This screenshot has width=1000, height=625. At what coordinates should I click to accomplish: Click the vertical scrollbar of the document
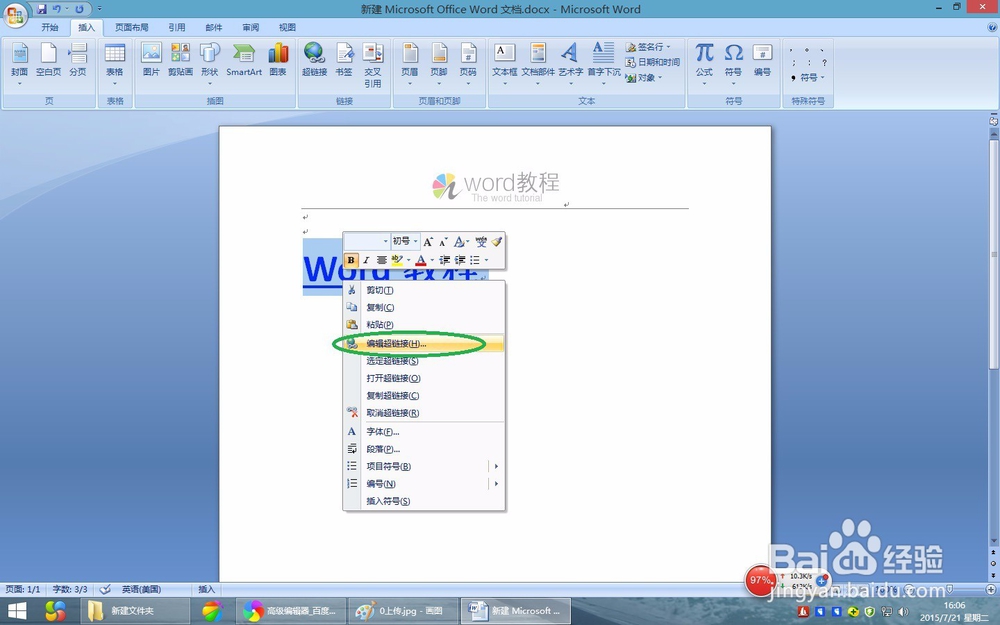994,255
